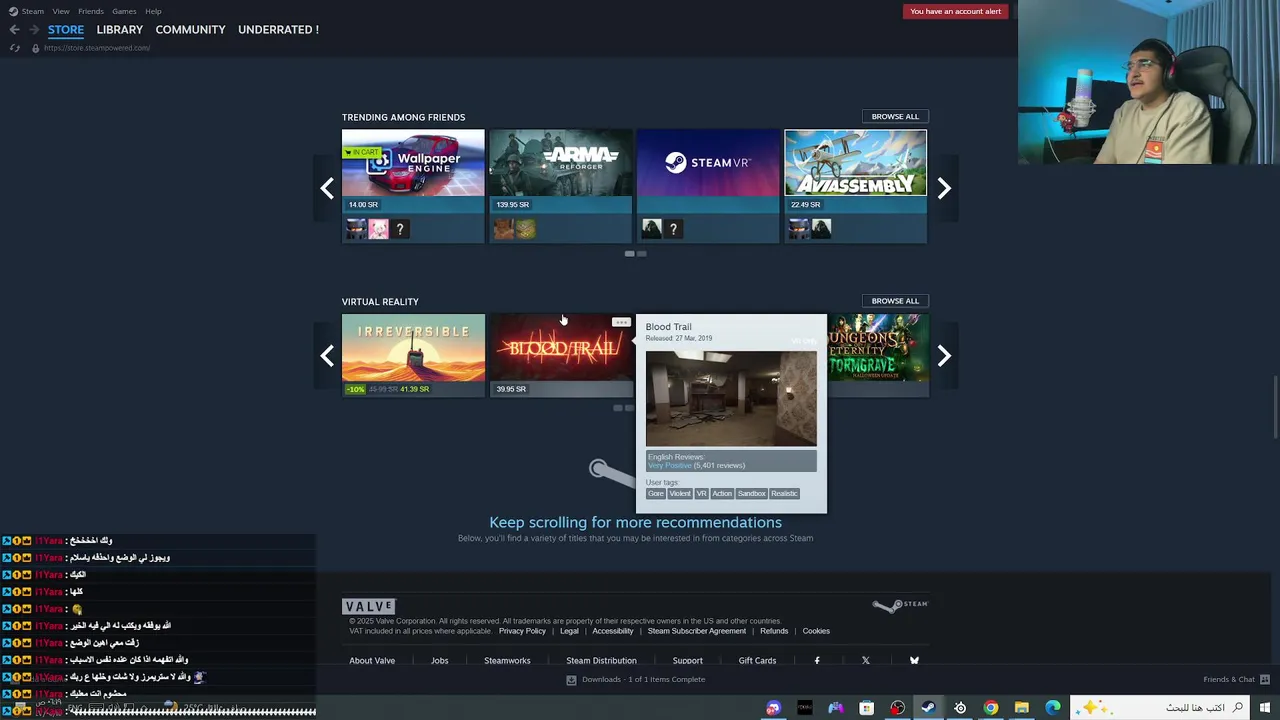Open the About Valve footer link
This screenshot has height=720, width=1280.
click(x=372, y=660)
